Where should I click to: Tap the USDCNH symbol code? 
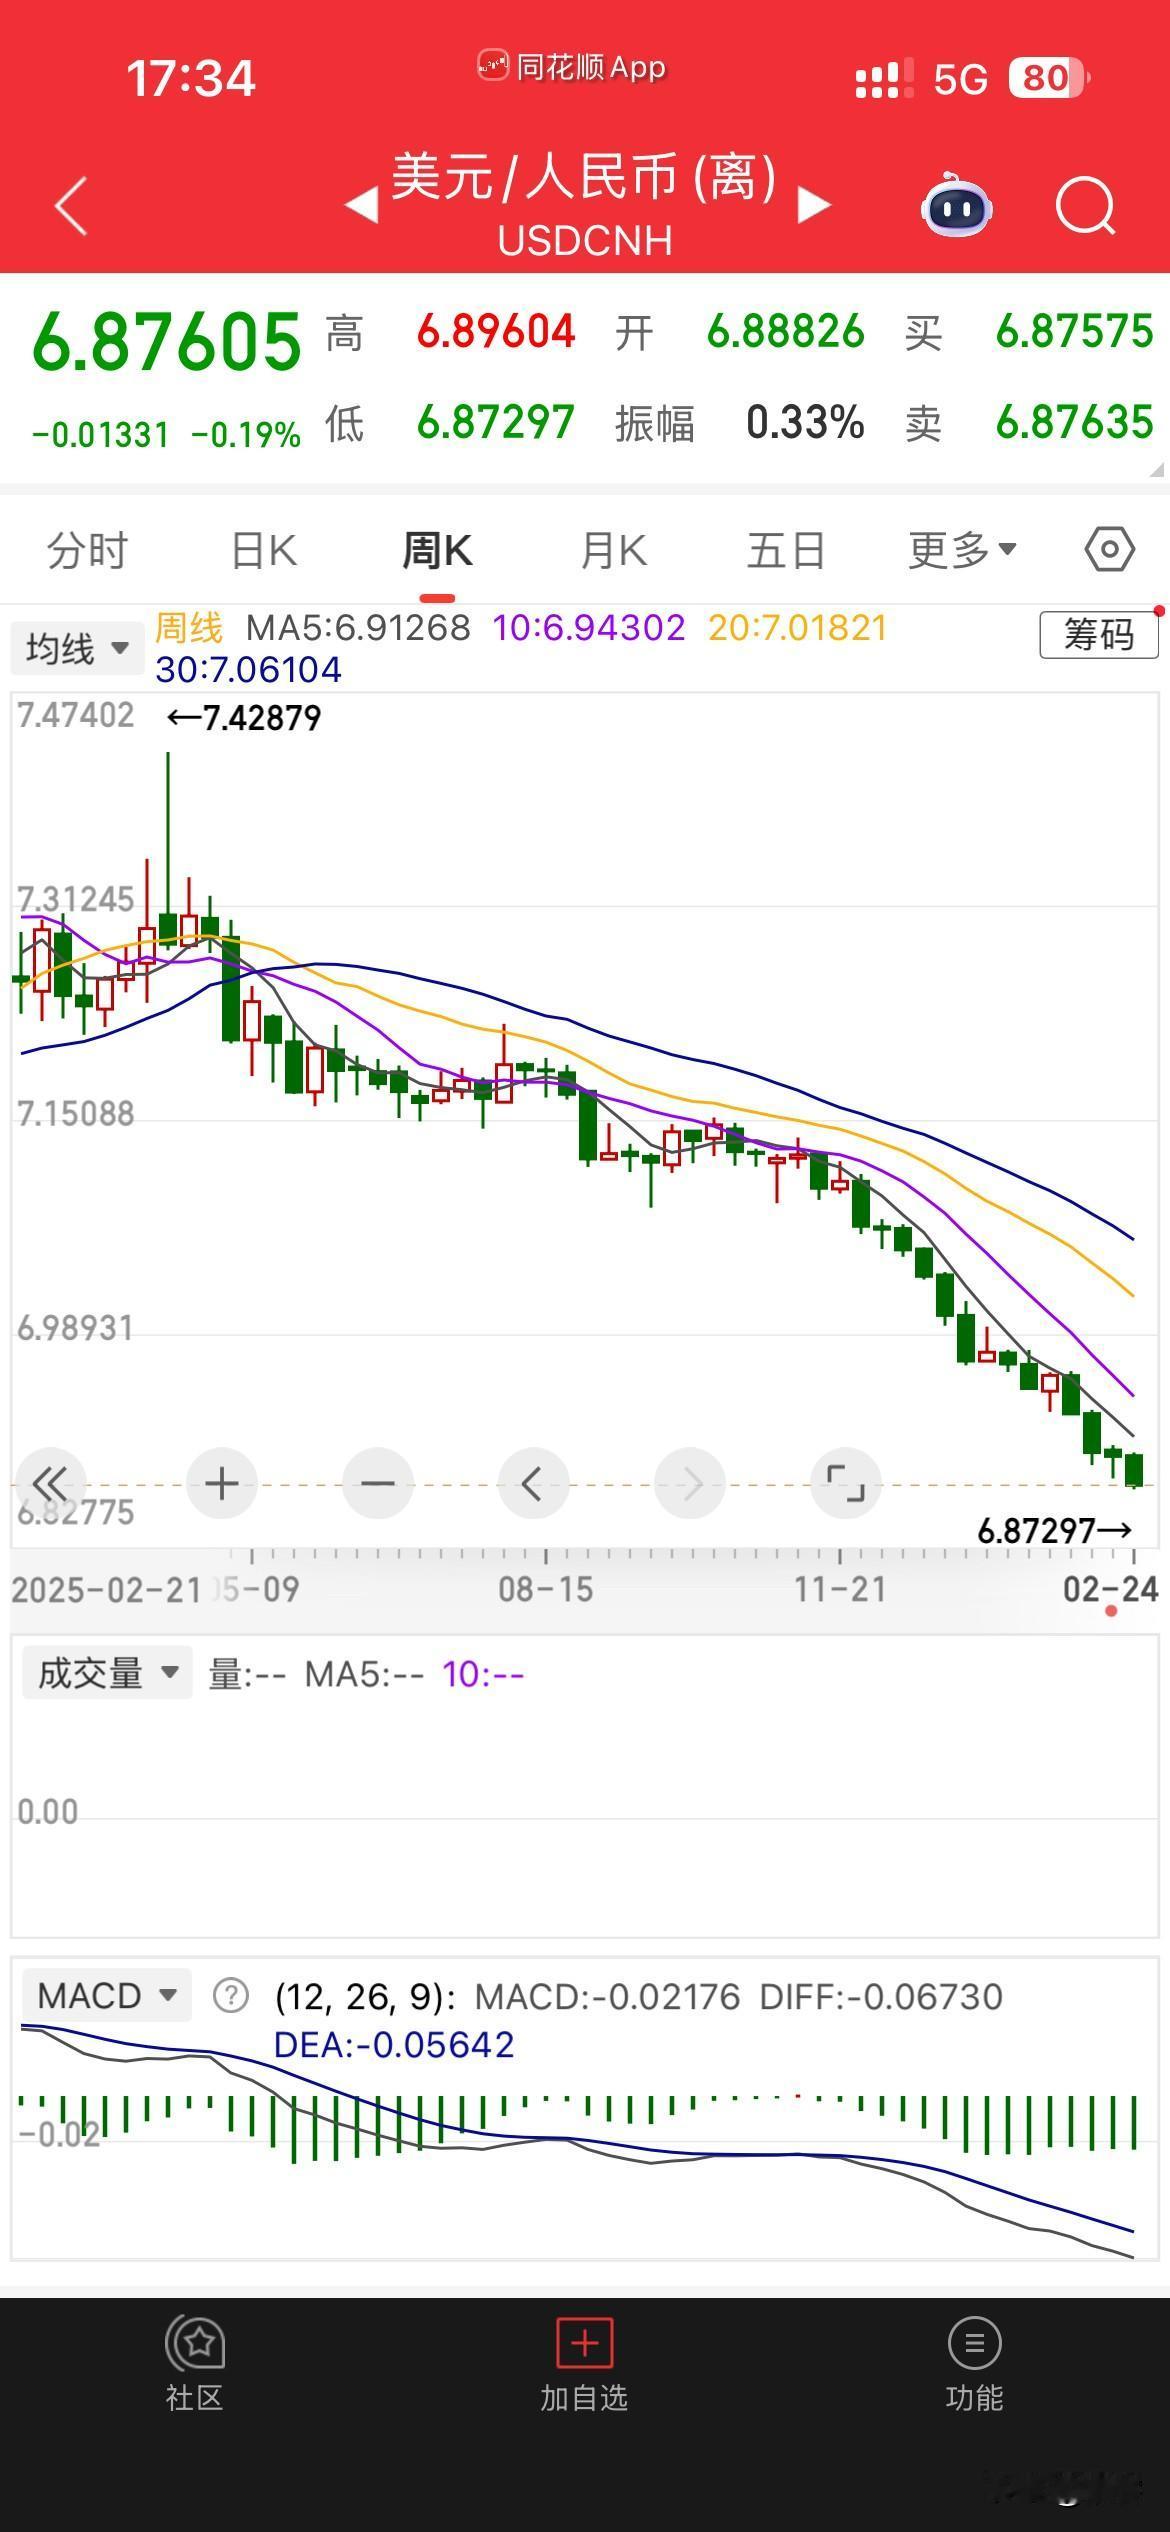click(585, 241)
